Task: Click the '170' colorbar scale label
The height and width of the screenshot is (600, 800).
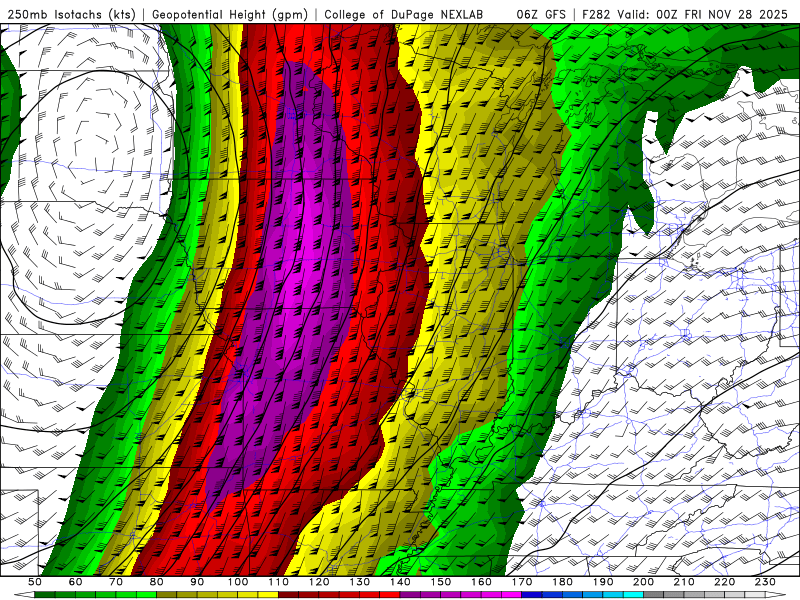Action: [521, 582]
